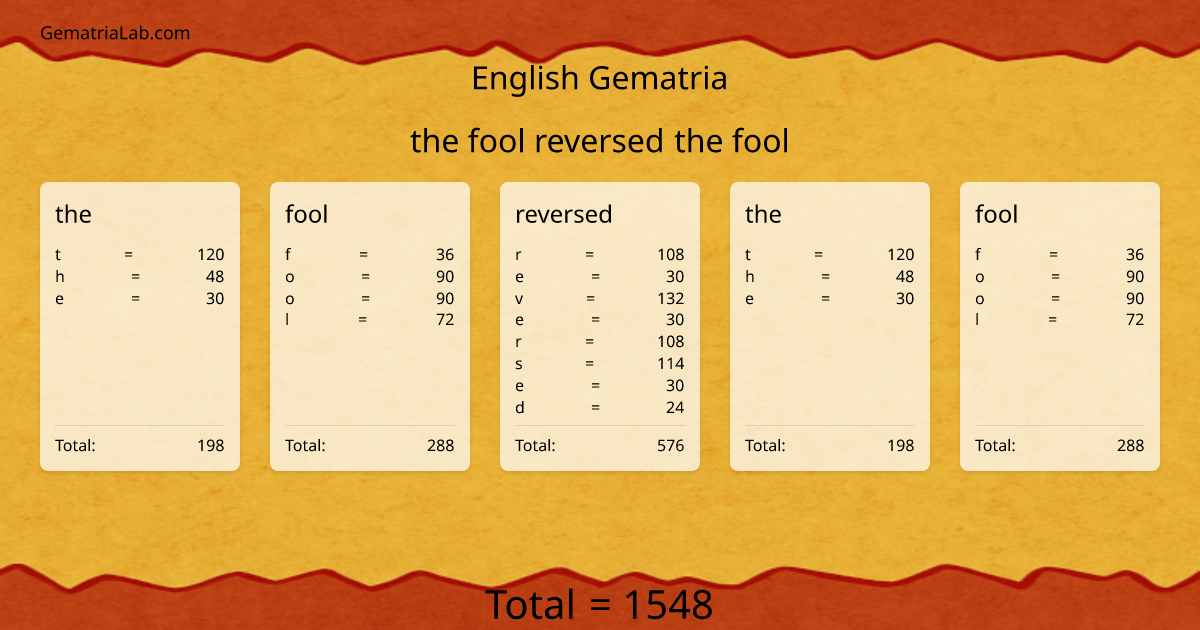Select value 132 in the v row

(670, 298)
